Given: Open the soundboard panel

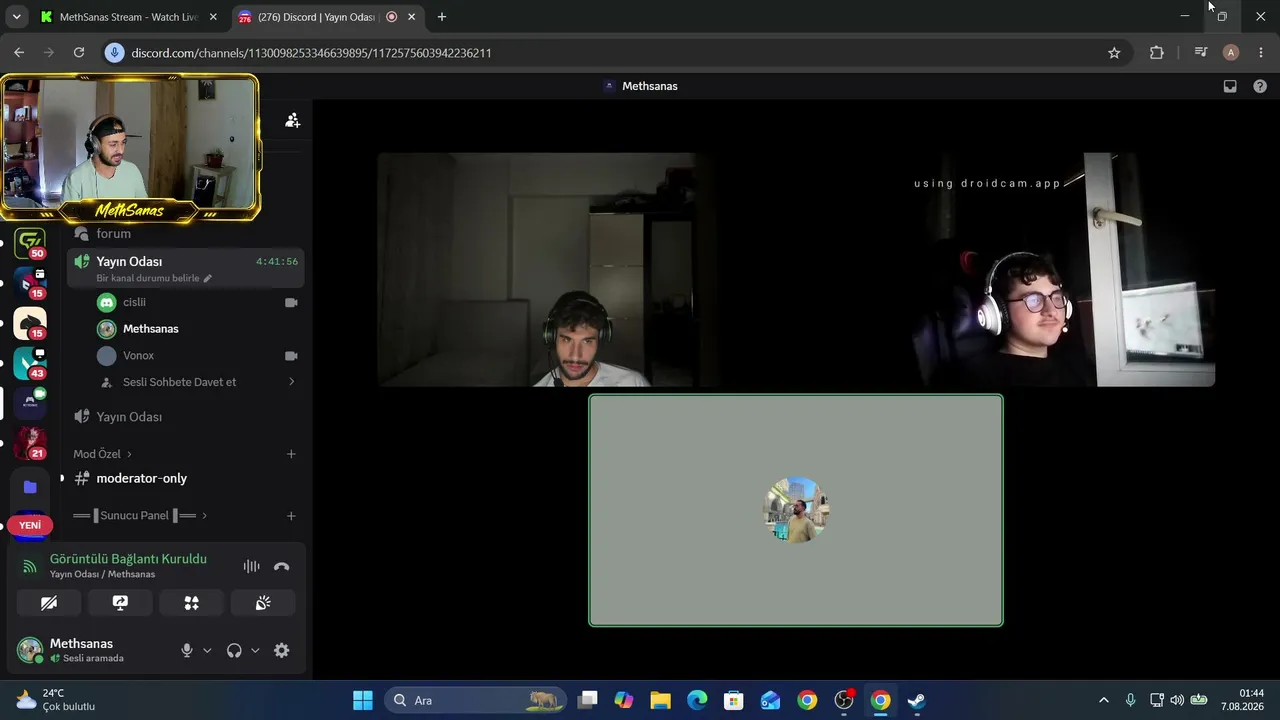Looking at the screenshot, I should (x=263, y=602).
